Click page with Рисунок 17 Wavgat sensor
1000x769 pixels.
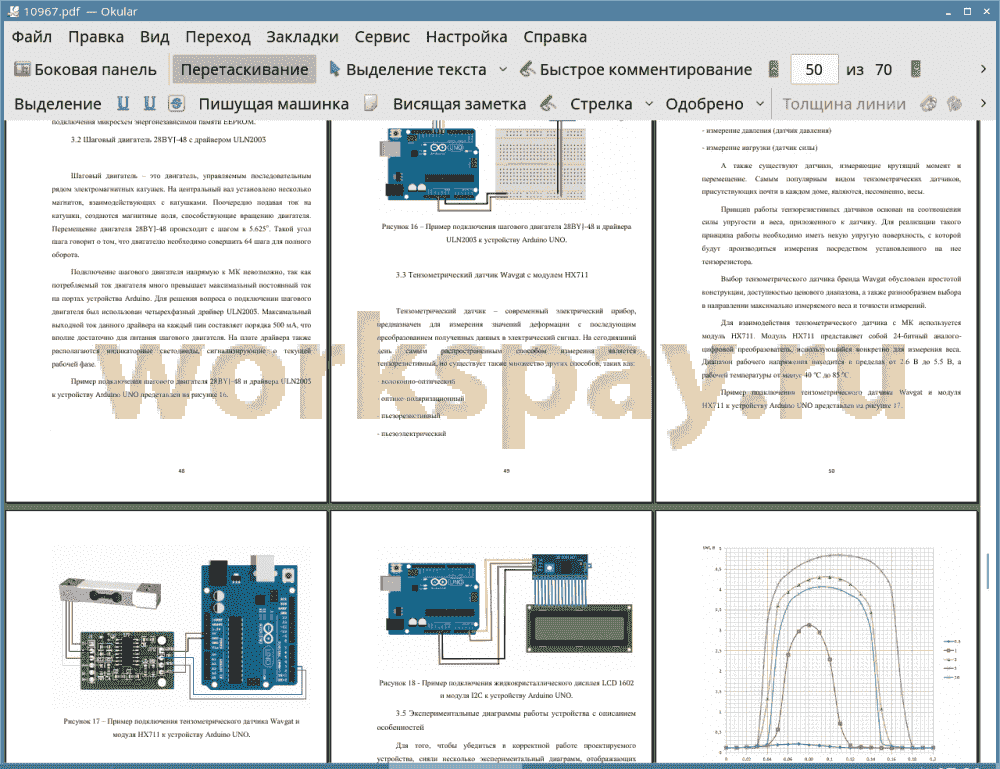(166, 636)
